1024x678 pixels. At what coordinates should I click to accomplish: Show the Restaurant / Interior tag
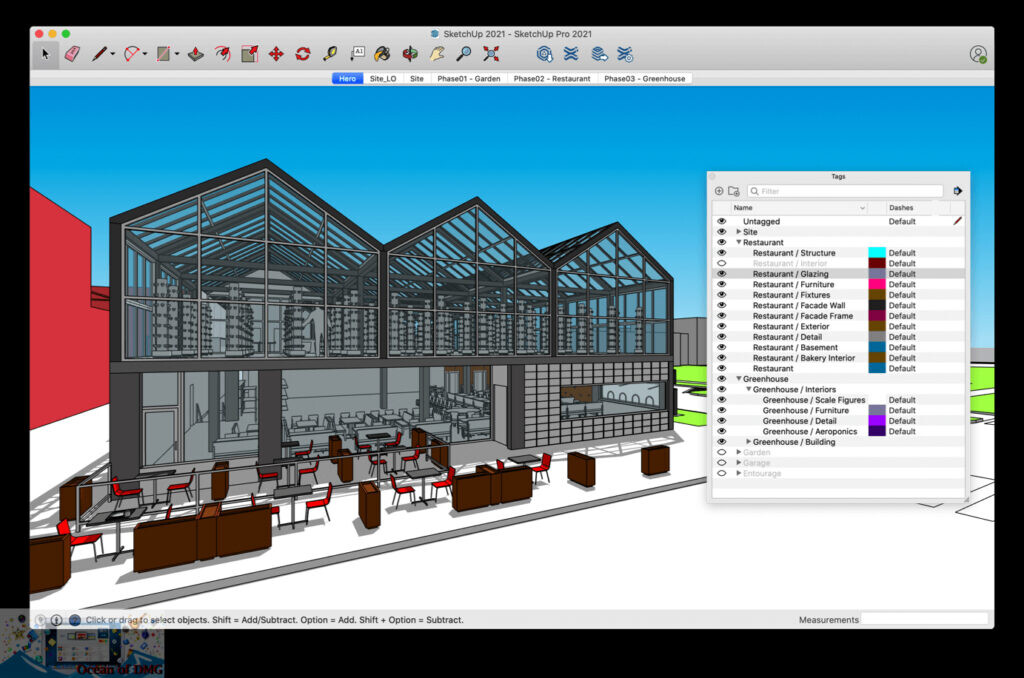coord(722,263)
